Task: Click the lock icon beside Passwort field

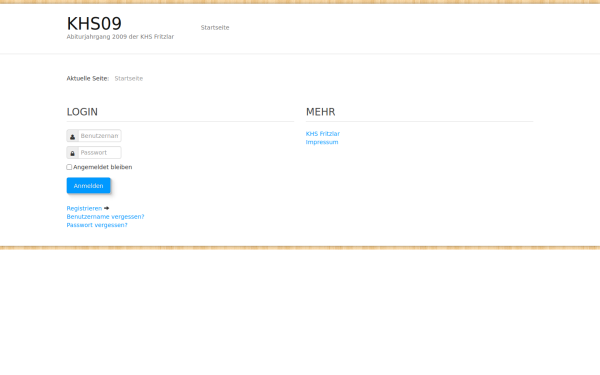Action: point(72,153)
